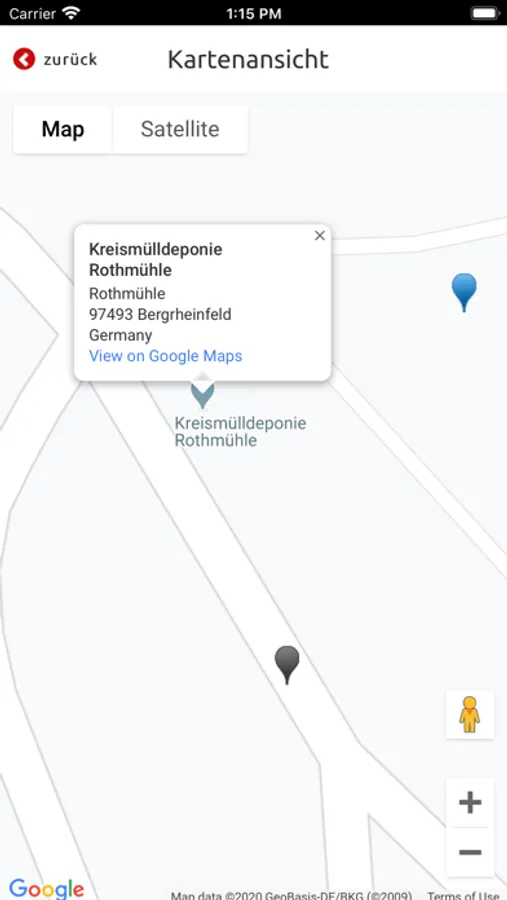The image size is (507, 900).
Task: Zoom in with the plus button
Action: tap(470, 802)
